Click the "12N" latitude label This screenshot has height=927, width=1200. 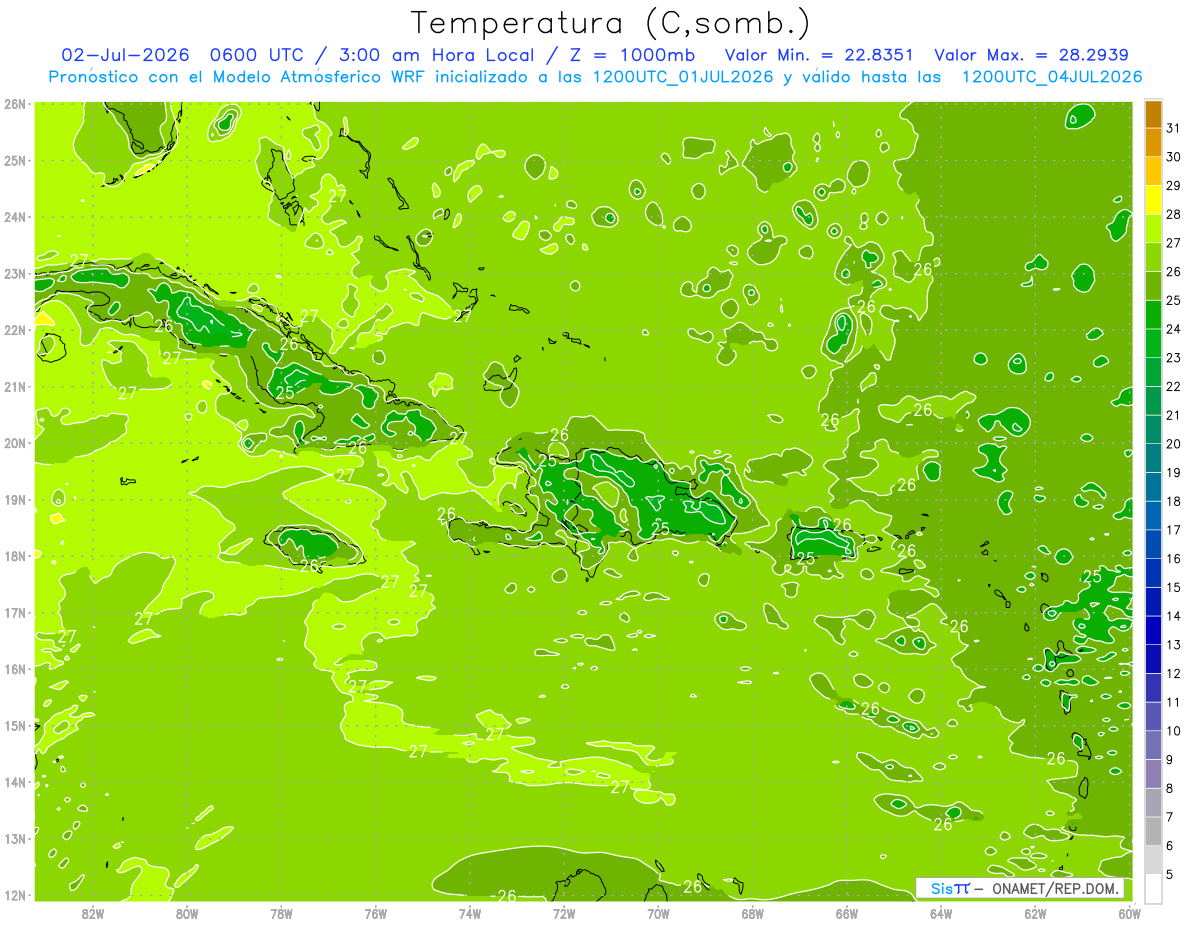pos(15,895)
